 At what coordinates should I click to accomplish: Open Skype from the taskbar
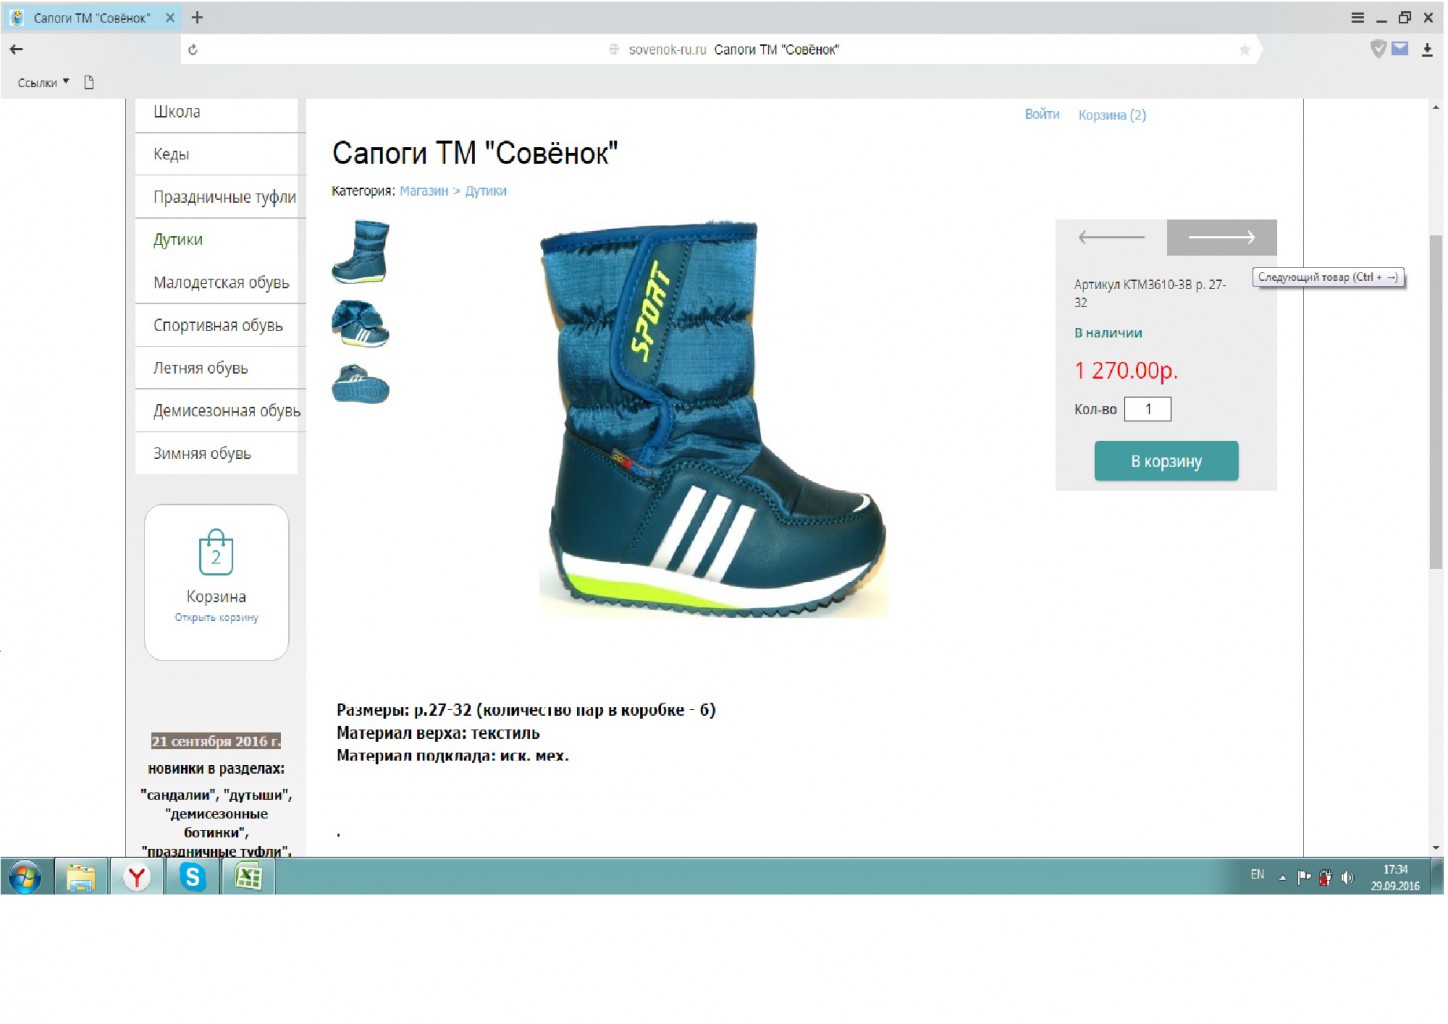pyautogui.click(x=192, y=877)
